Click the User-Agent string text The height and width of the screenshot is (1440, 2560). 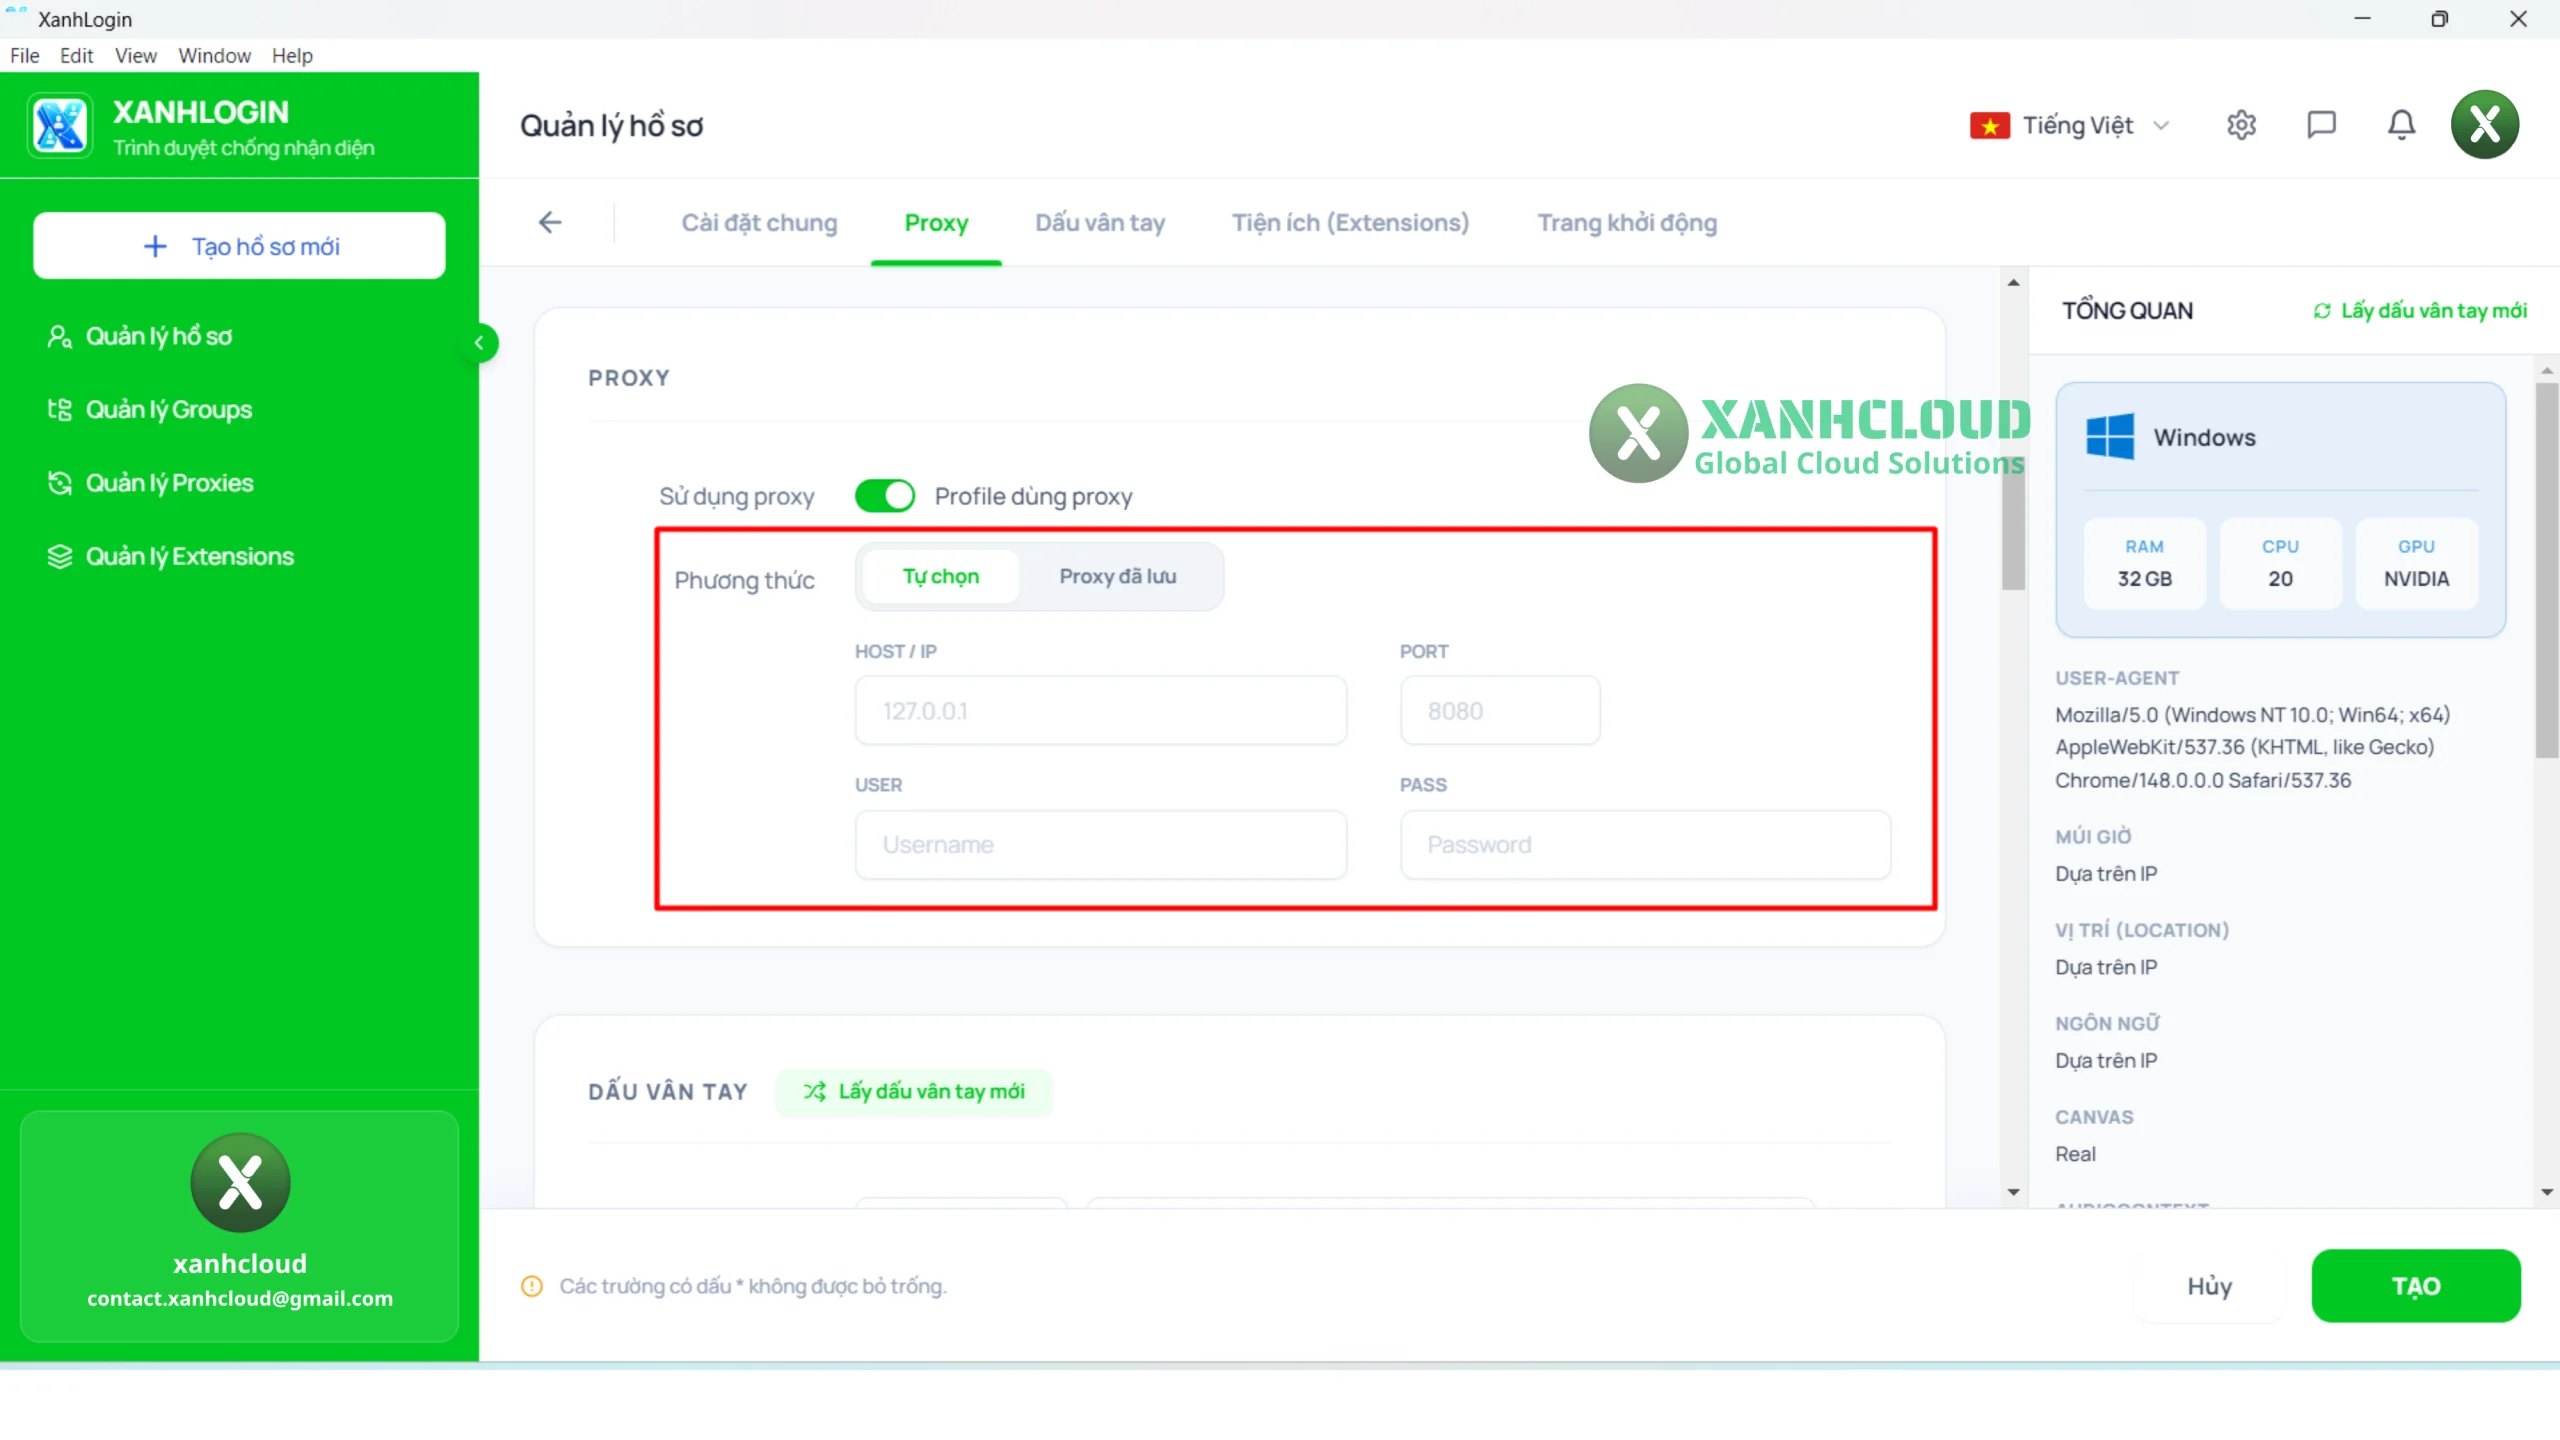pos(2252,747)
